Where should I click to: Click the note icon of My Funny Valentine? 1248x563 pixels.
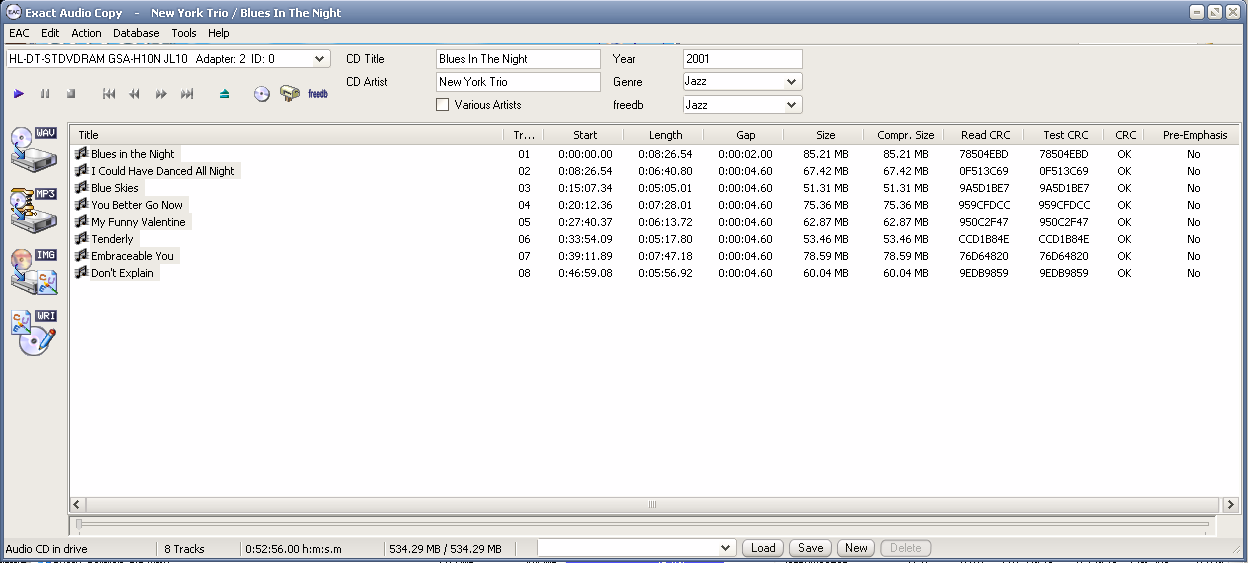pos(82,222)
